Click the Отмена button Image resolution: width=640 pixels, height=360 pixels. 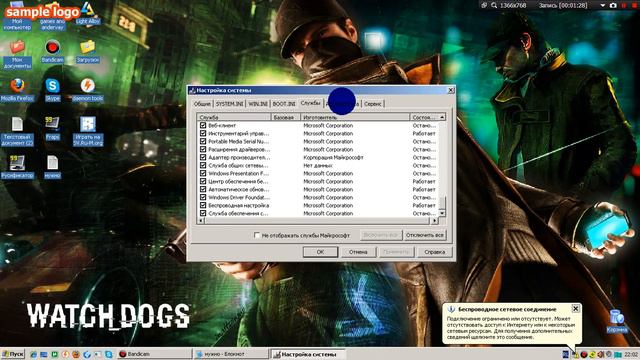[x=358, y=252]
